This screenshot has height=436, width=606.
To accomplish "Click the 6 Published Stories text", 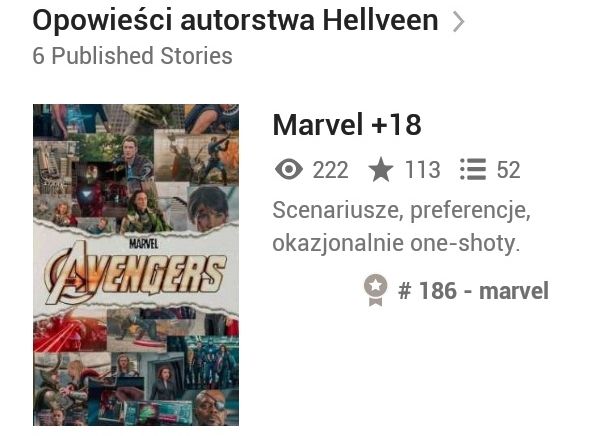I will 133,56.
